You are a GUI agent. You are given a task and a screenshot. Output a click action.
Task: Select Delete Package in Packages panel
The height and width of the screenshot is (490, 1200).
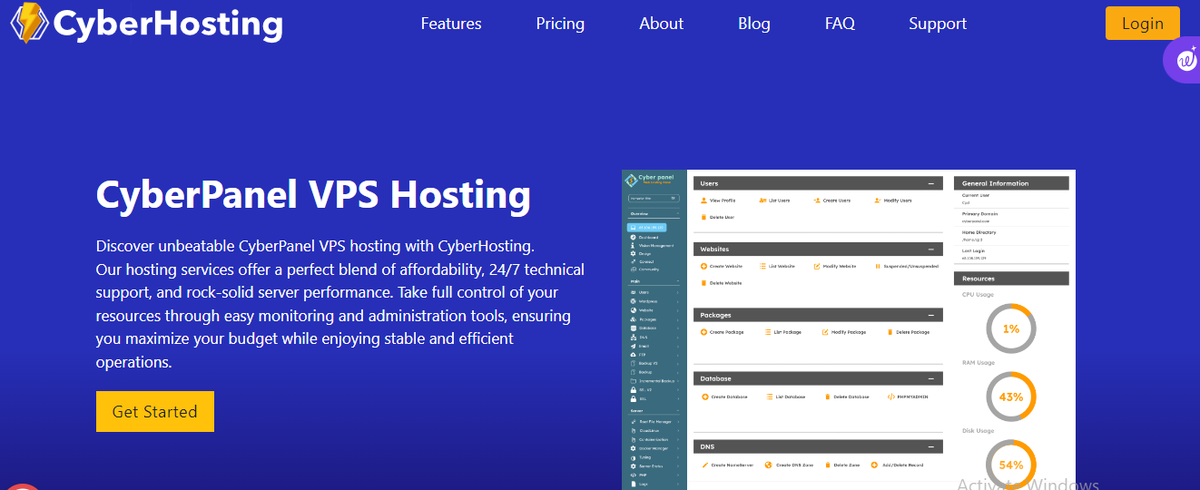click(x=908, y=332)
